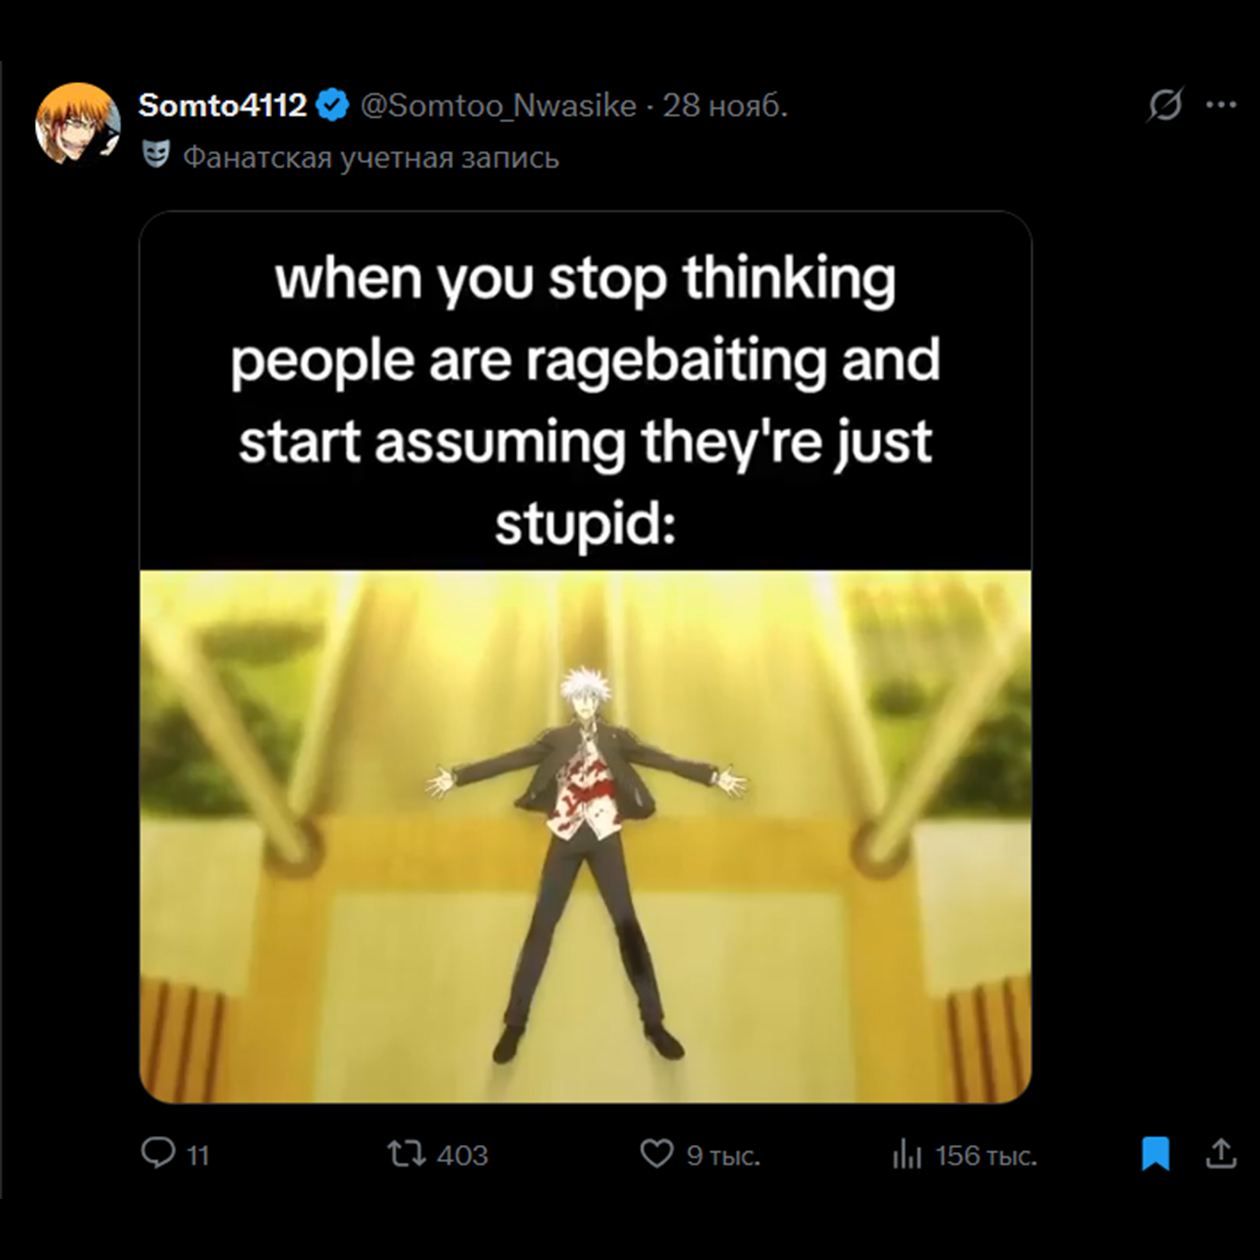
Task: Open view analytics bar chart icon
Action: click(x=906, y=1155)
